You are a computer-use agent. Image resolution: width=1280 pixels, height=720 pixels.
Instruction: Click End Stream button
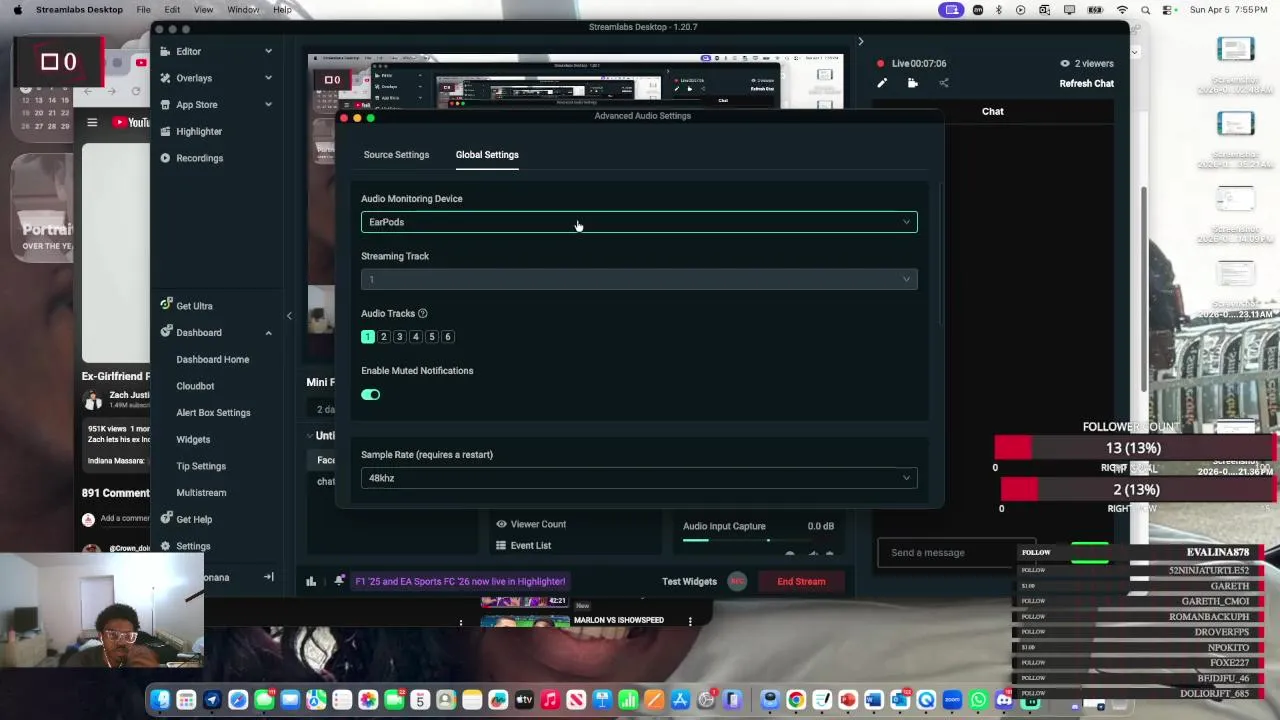(x=801, y=581)
